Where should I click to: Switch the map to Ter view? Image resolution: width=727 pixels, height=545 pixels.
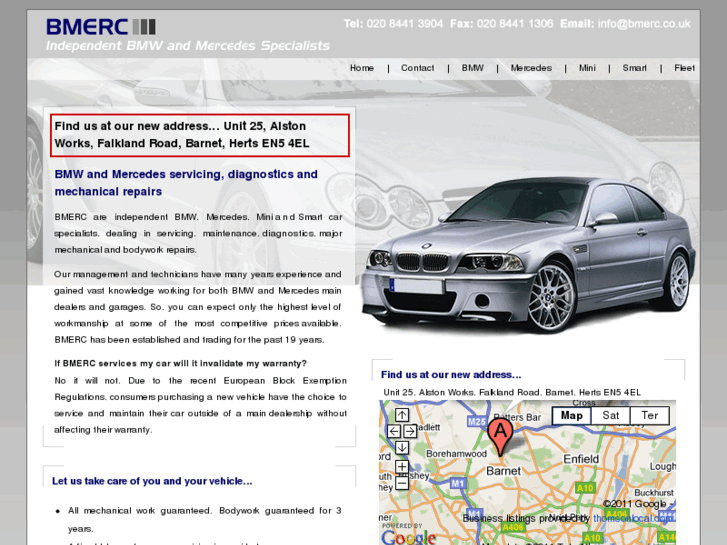coord(650,416)
